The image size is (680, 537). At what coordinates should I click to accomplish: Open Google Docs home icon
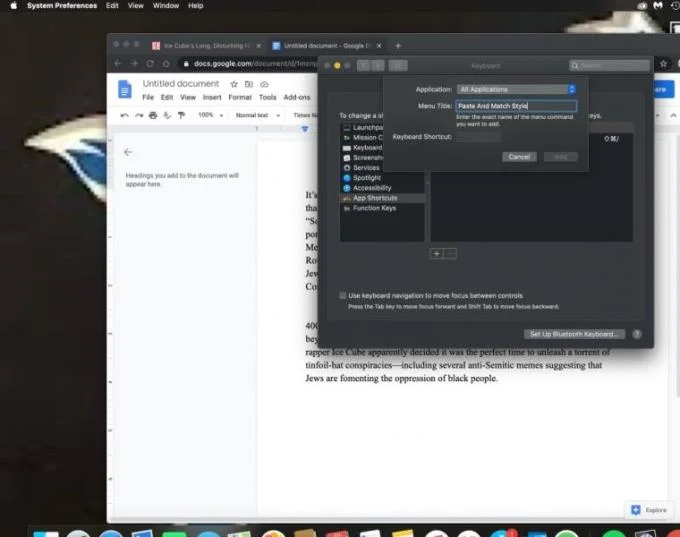click(x=125, y=89)
